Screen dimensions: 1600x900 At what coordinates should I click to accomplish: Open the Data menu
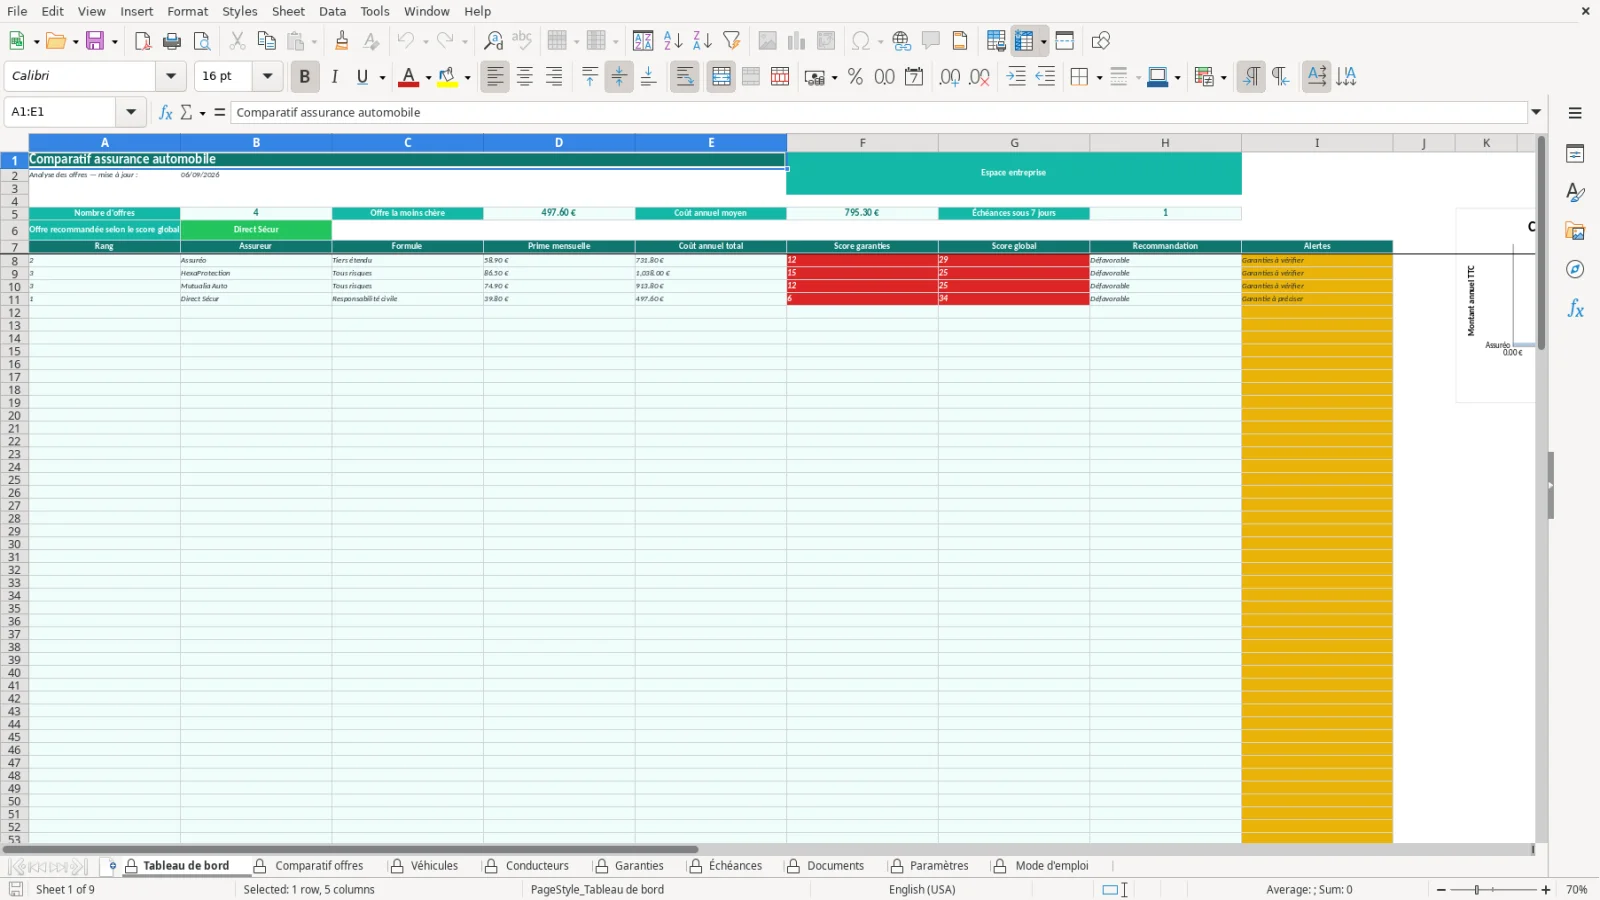coord(333,11)
